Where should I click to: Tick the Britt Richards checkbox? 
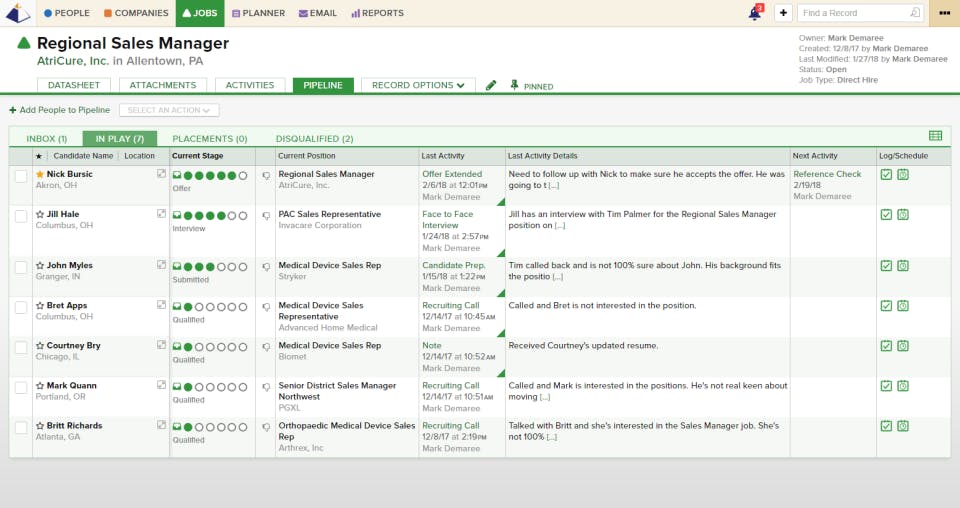(x=21, y=427)
